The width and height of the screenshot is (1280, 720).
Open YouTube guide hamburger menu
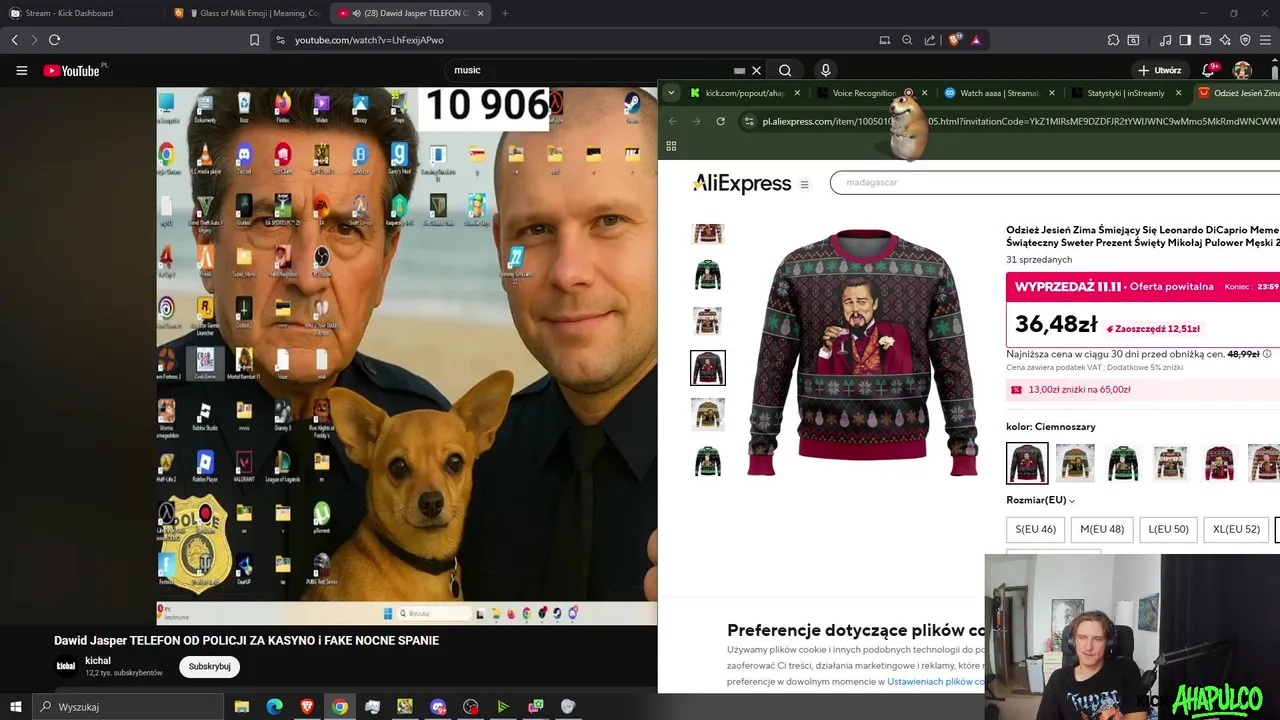click(21, 70)
